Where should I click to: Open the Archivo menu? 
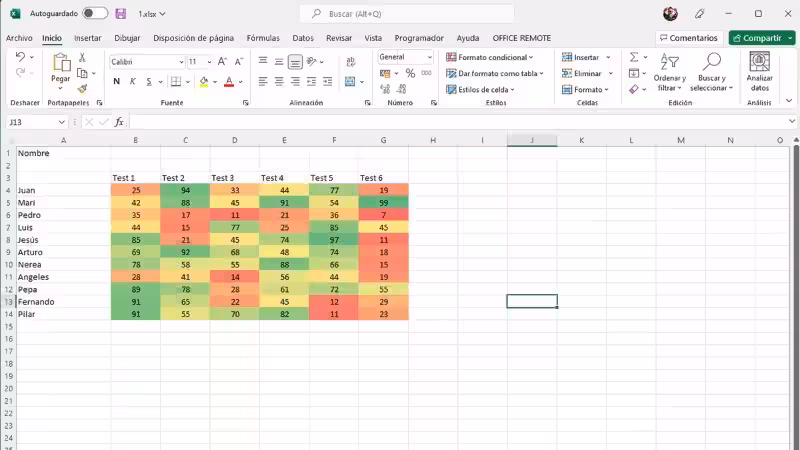pyautogui.click(x=19, y=38)
